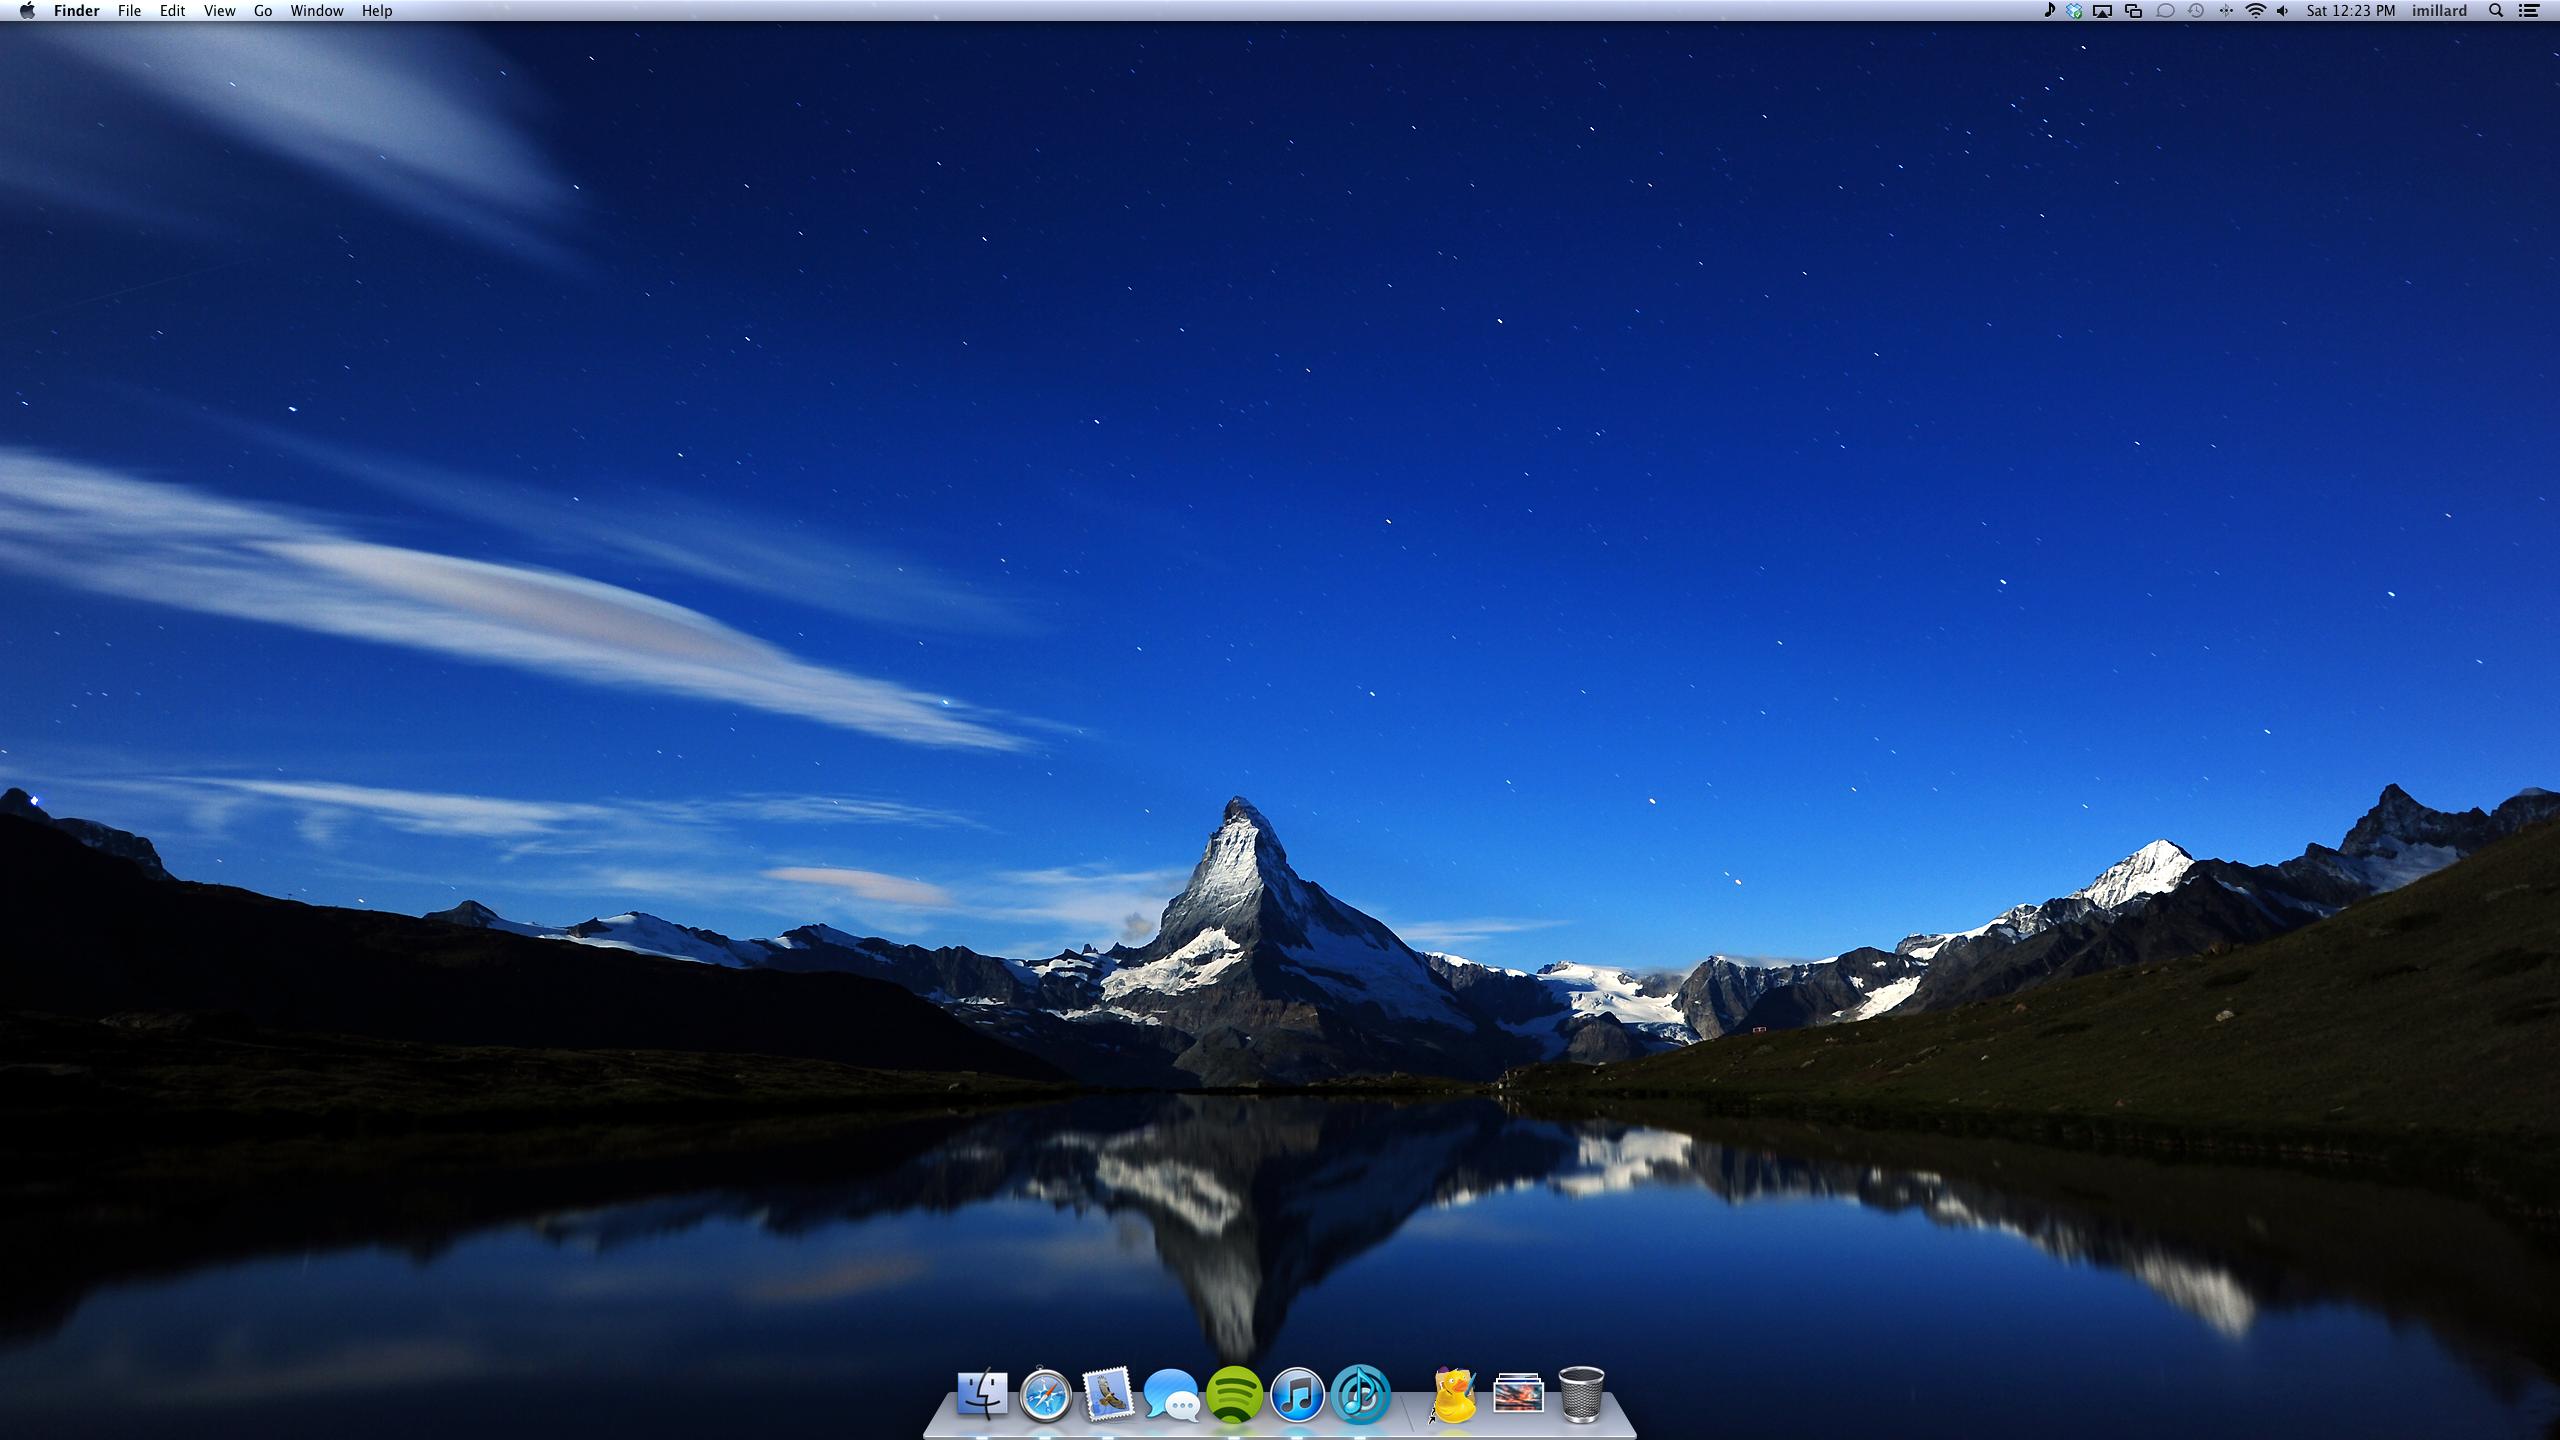Open the volume control in menu bar
Image resolution: width=2560 pixels, height=1440 pixels.
tap(2283, 11)
